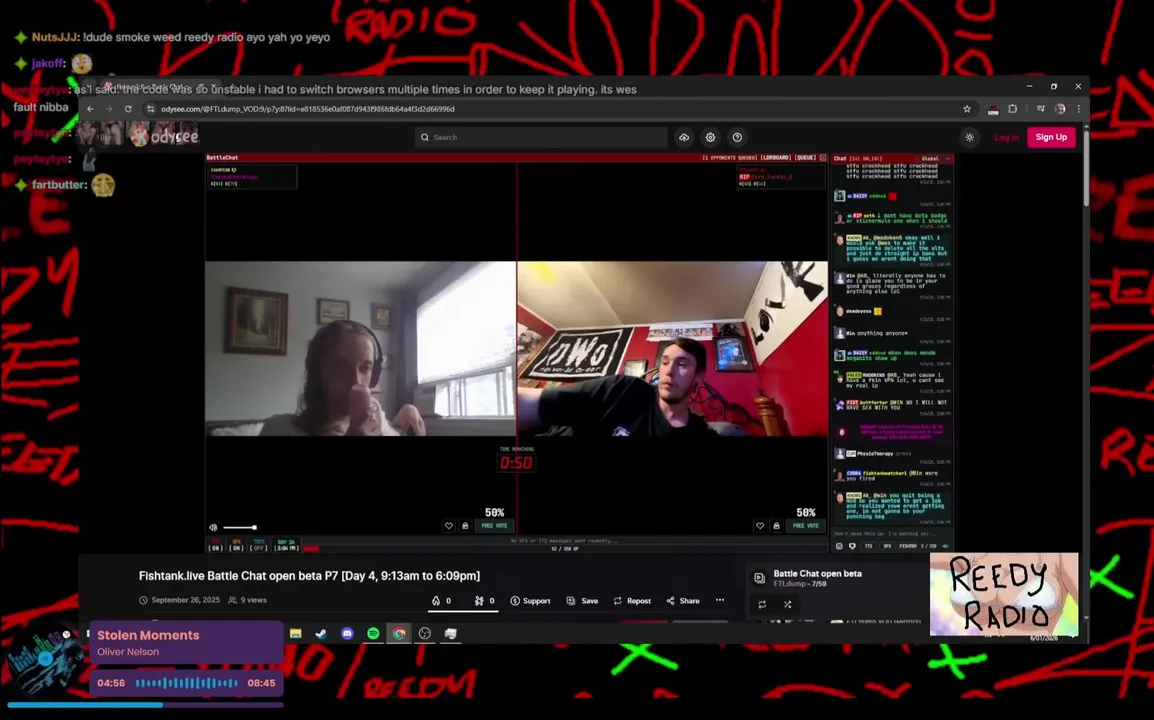Toggle playlist loop icon
The width and height of the screenshot is (1154, 720).
pyautogui.click(x=762, y=604)
